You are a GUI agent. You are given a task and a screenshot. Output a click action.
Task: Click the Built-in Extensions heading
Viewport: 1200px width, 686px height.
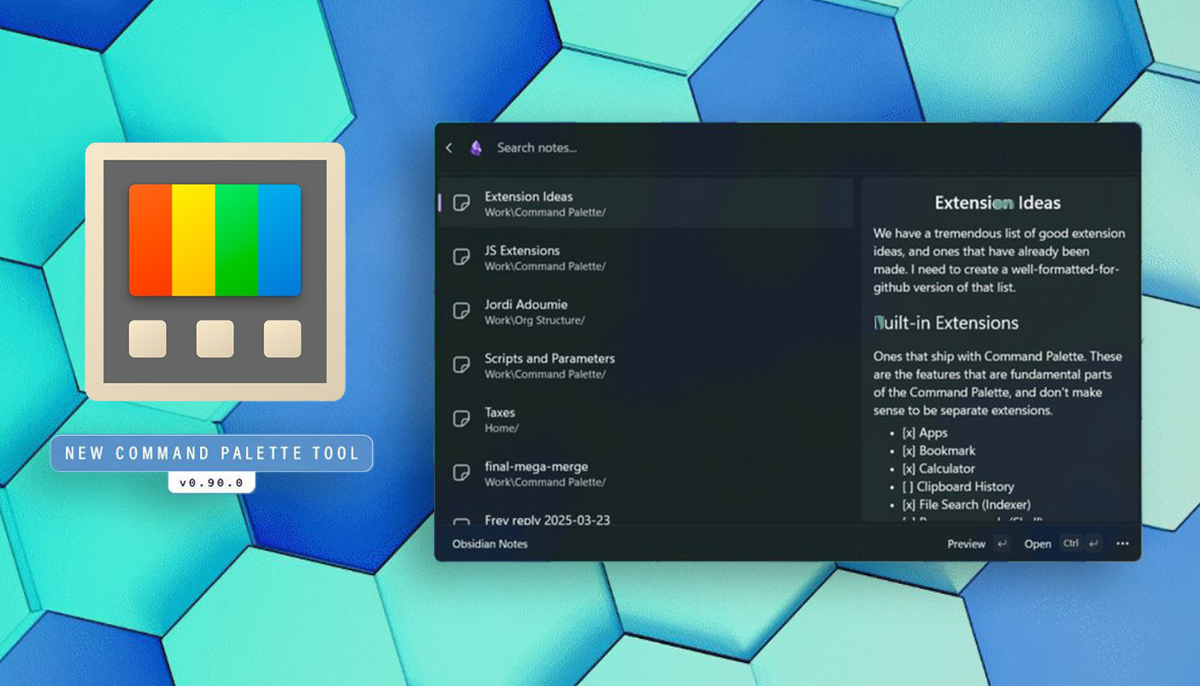[x=946, y=323]
